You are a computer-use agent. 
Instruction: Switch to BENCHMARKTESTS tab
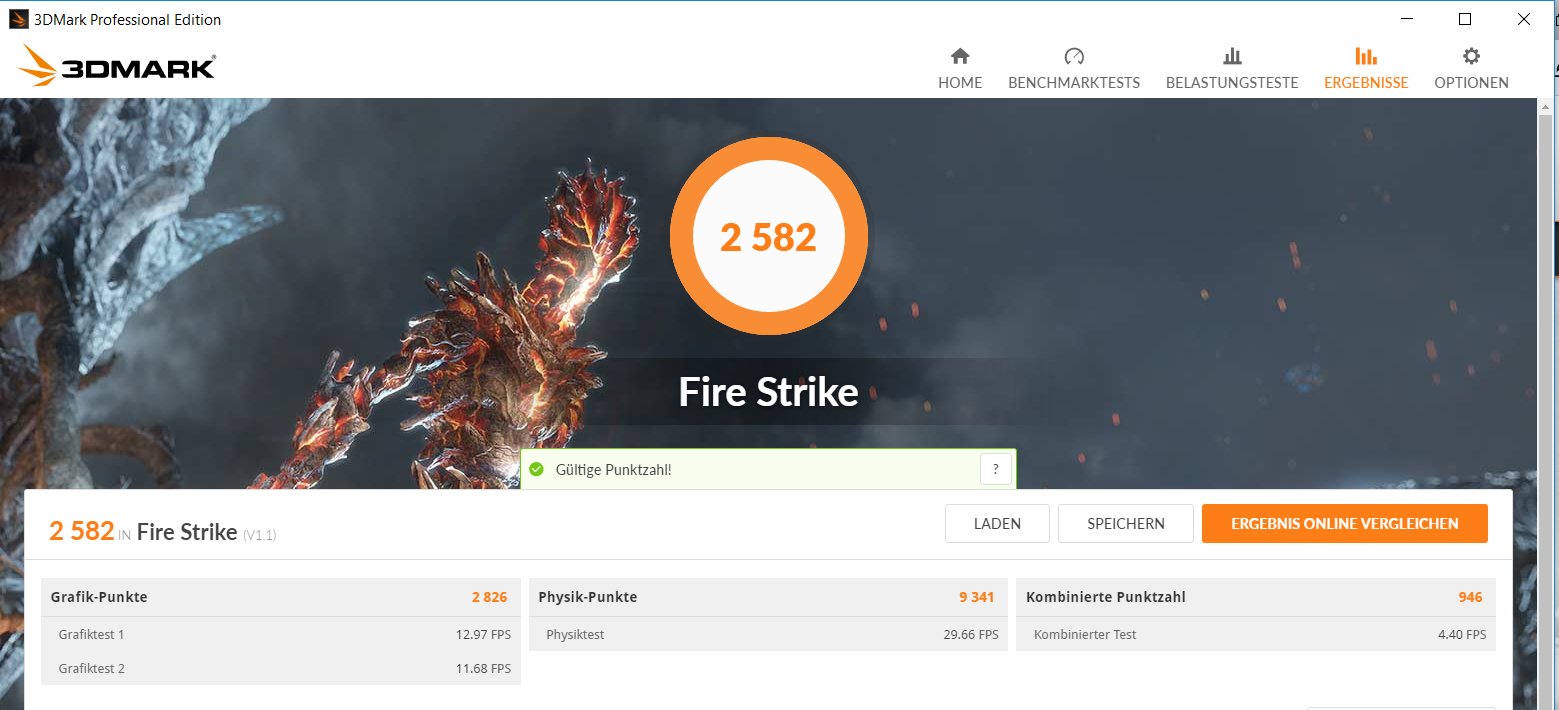click(1074, 69)
